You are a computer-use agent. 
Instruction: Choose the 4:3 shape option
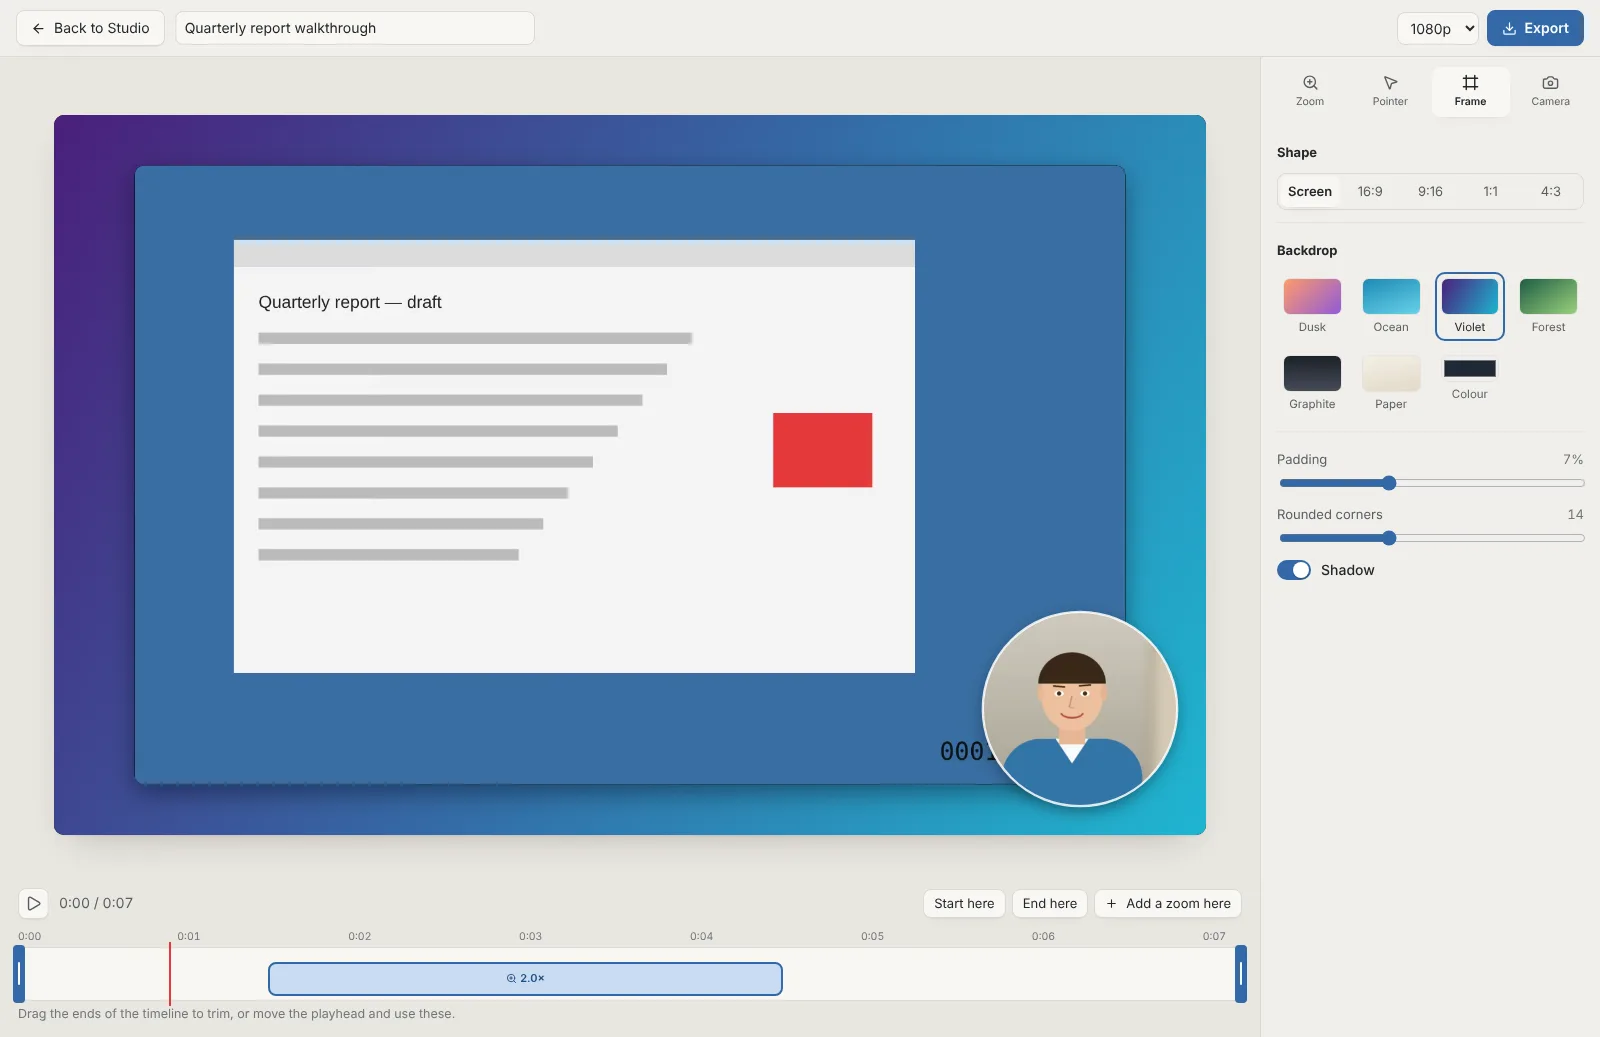[x=1550, y=191]
